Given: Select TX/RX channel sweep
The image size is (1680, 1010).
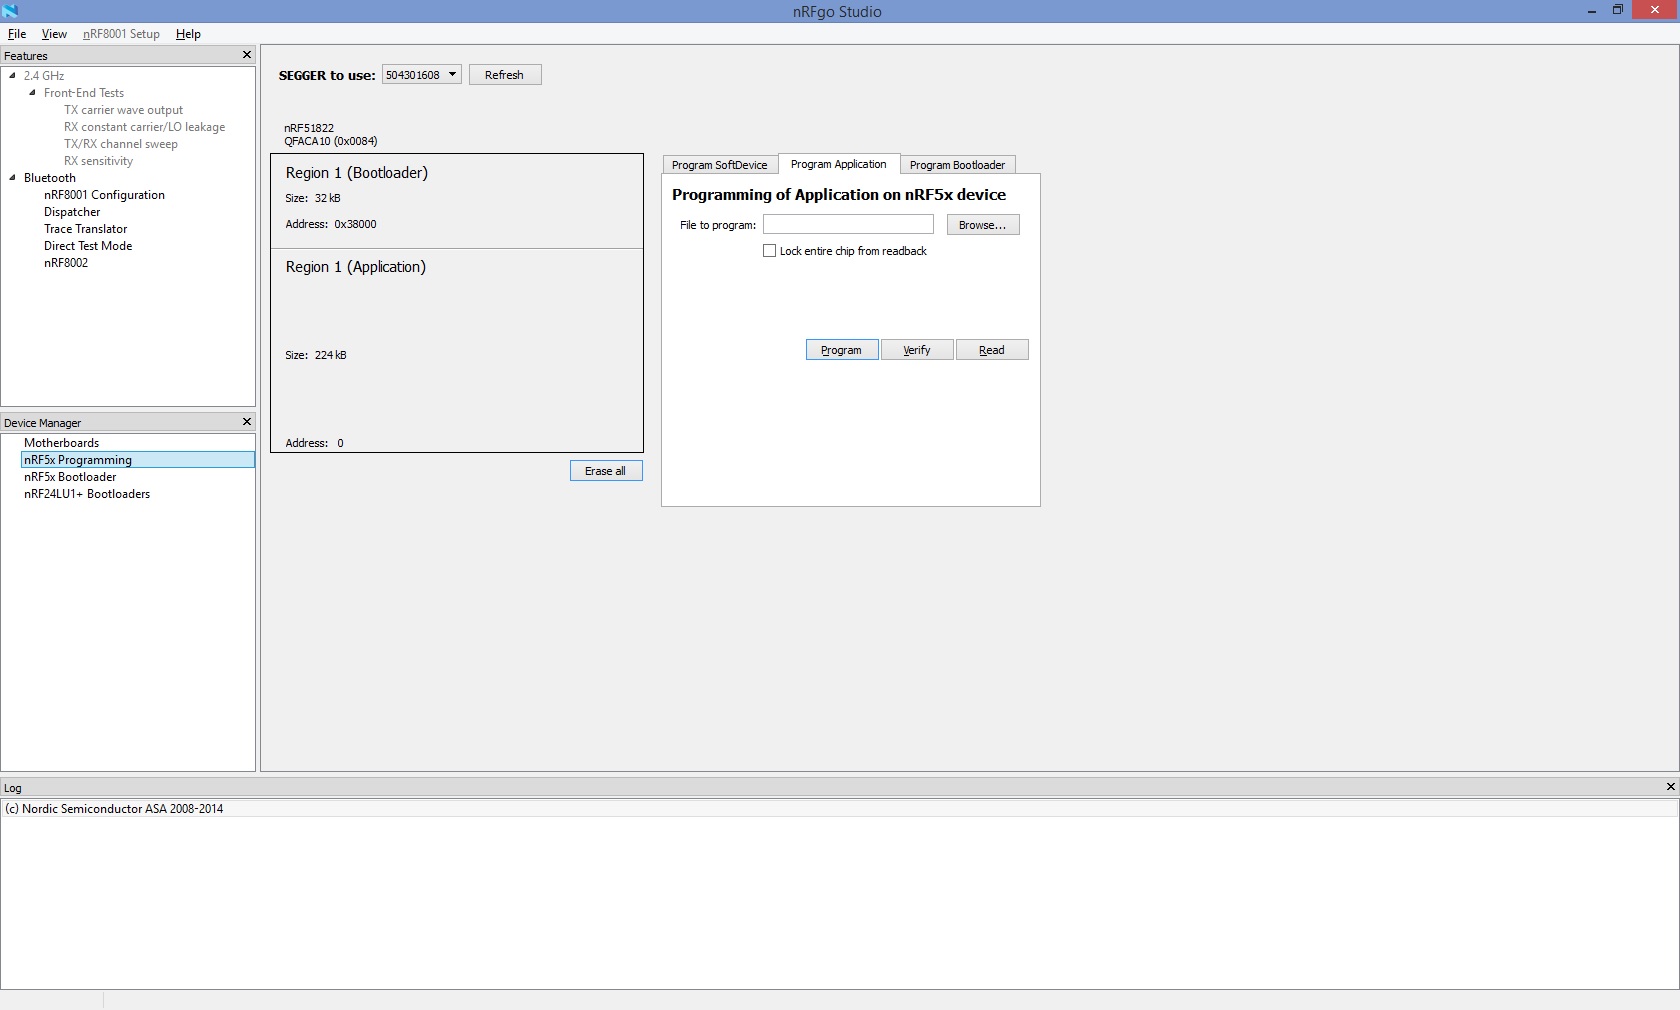Looking at the screenshot, I should coord(120,144).
